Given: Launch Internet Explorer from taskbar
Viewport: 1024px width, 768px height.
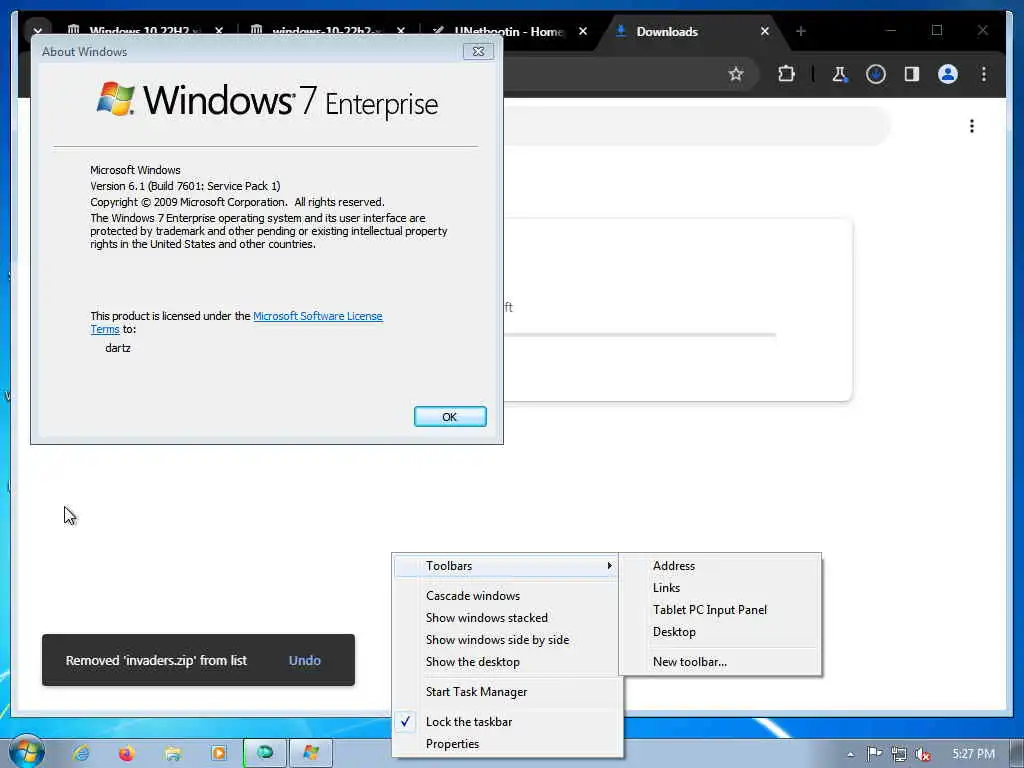Looking at the screenshot, I should (x=81, y=753).
